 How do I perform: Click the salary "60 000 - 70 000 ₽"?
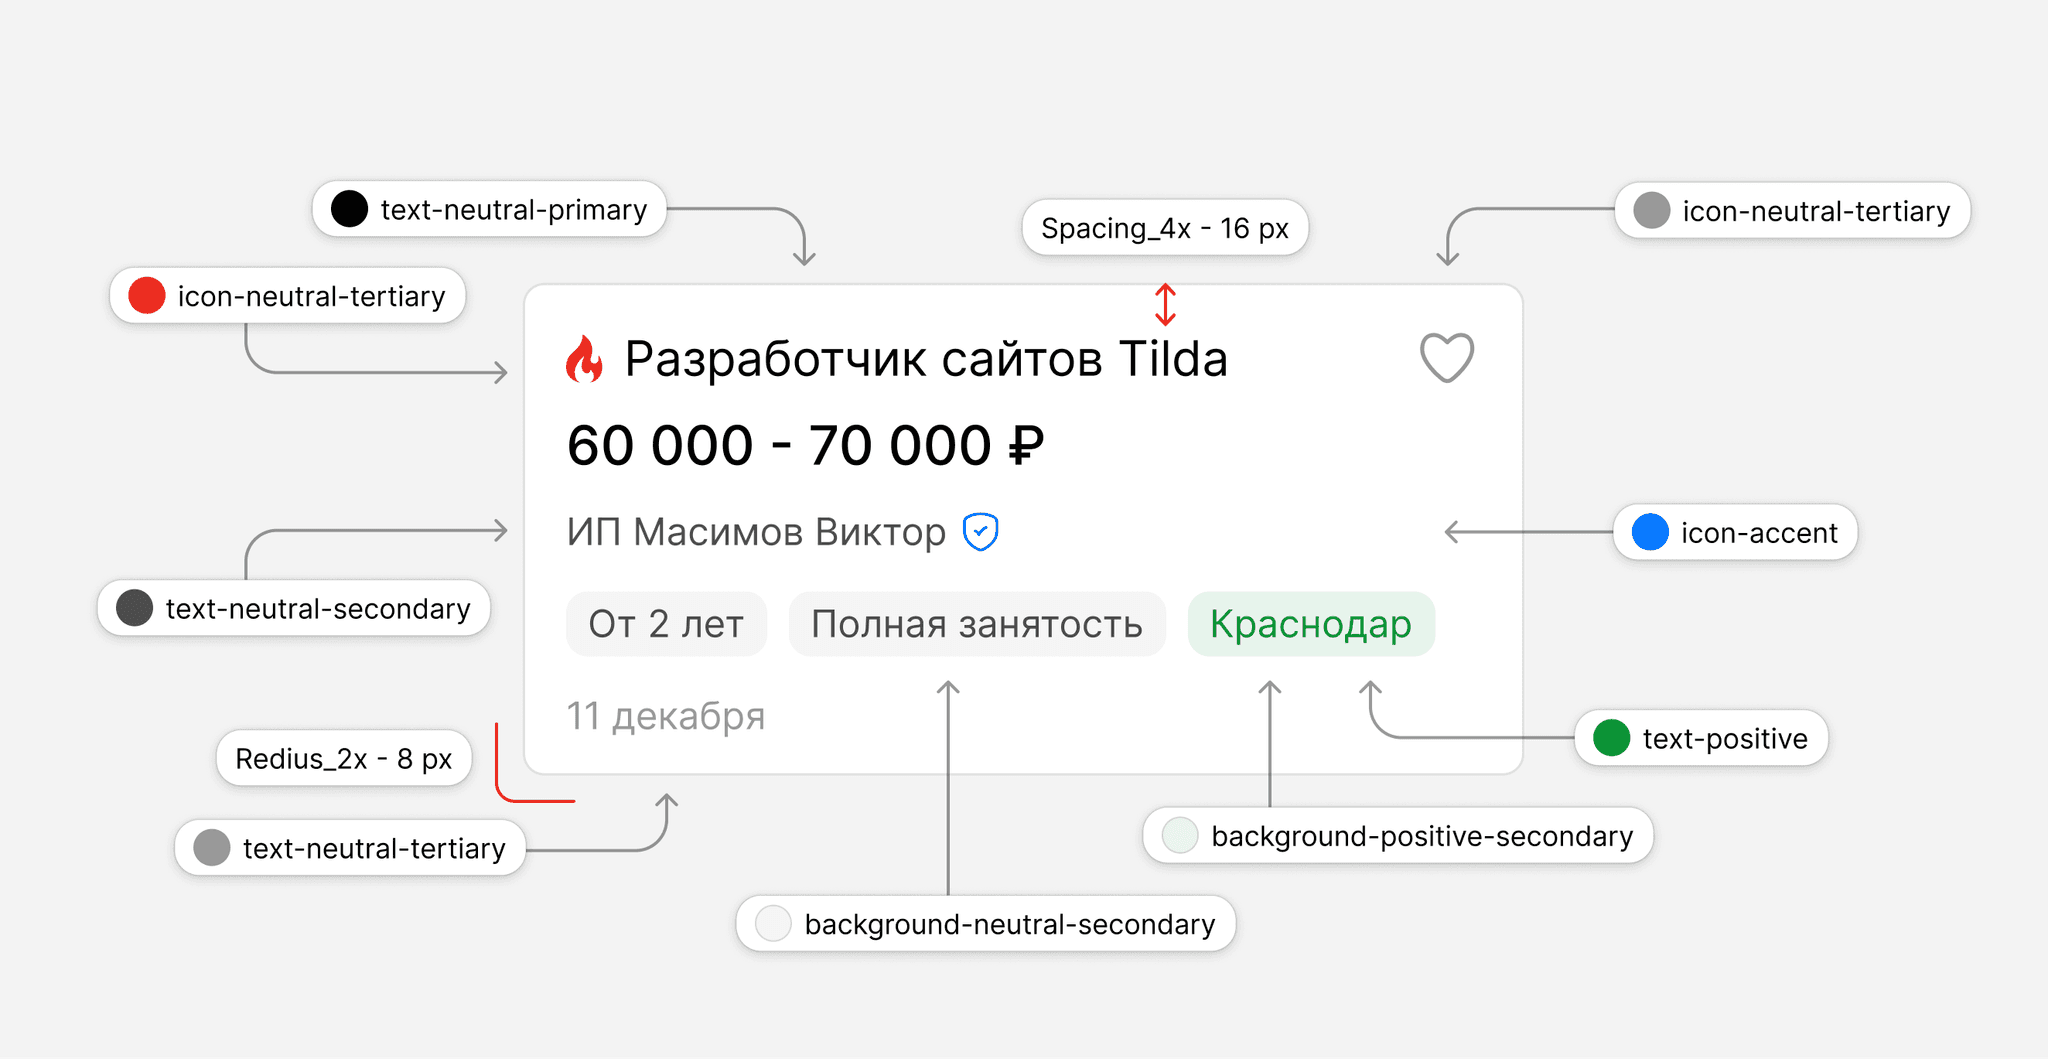pos(805,446)
